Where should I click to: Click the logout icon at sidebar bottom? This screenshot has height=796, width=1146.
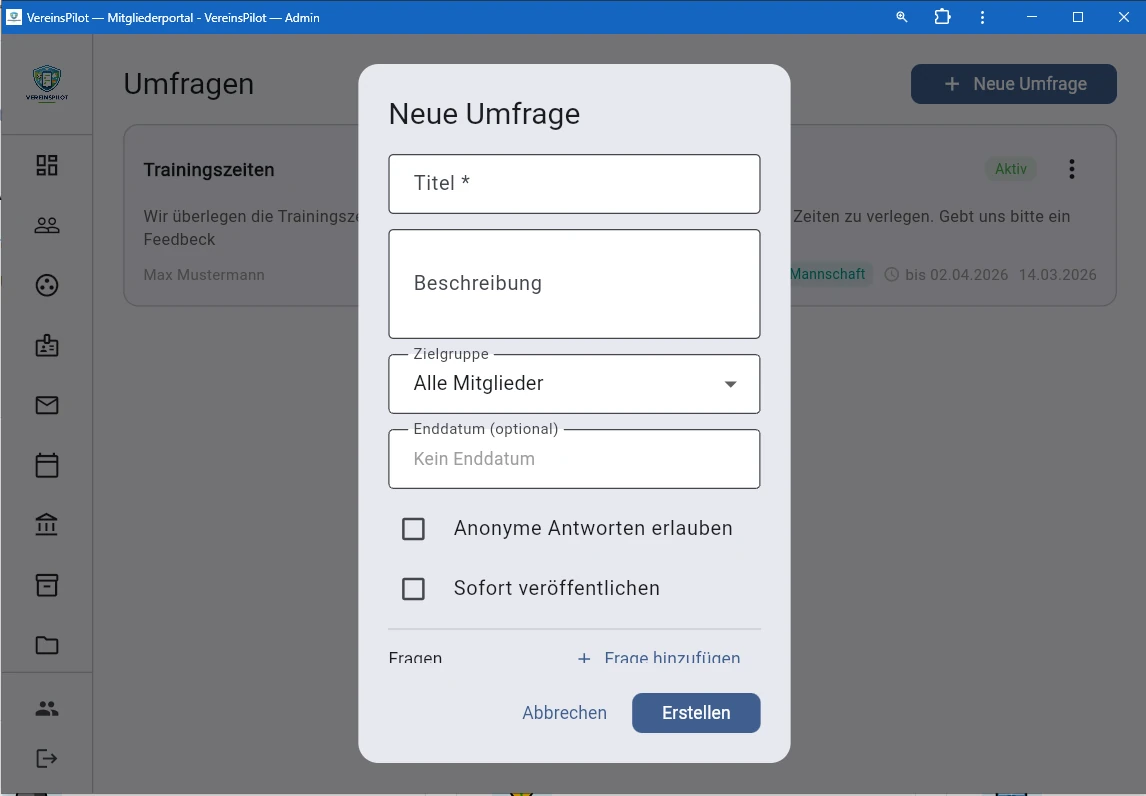tap(46, 758)
